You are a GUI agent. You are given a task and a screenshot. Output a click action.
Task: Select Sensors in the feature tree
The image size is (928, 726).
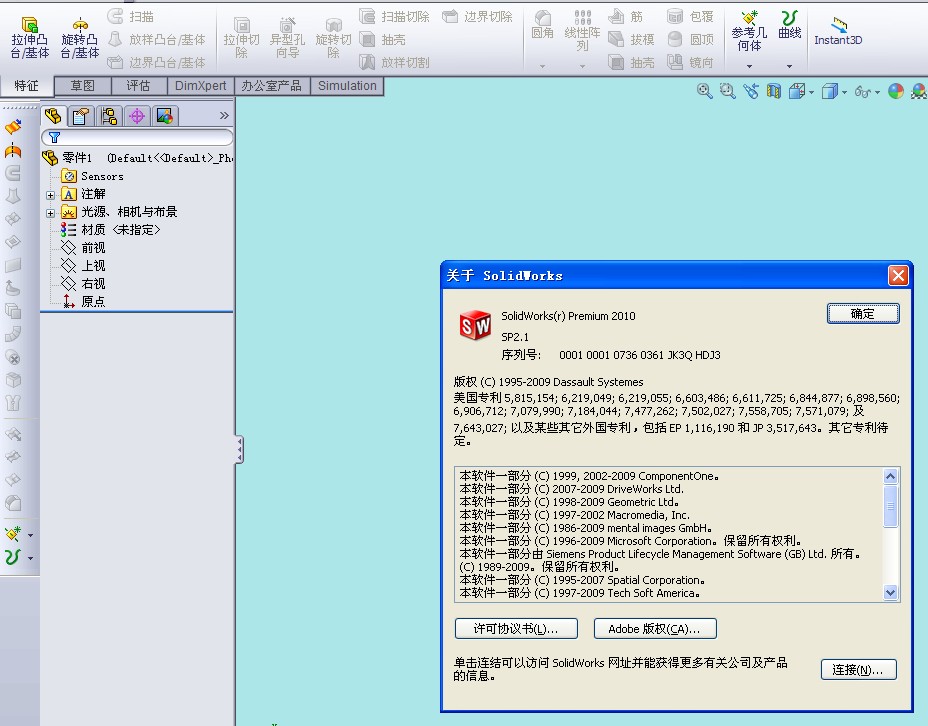[92, 176]
